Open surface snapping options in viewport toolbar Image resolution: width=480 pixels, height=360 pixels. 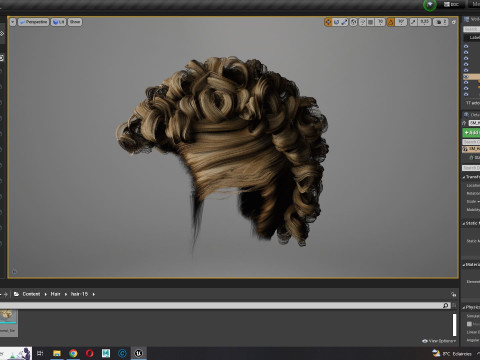(362, 22)
